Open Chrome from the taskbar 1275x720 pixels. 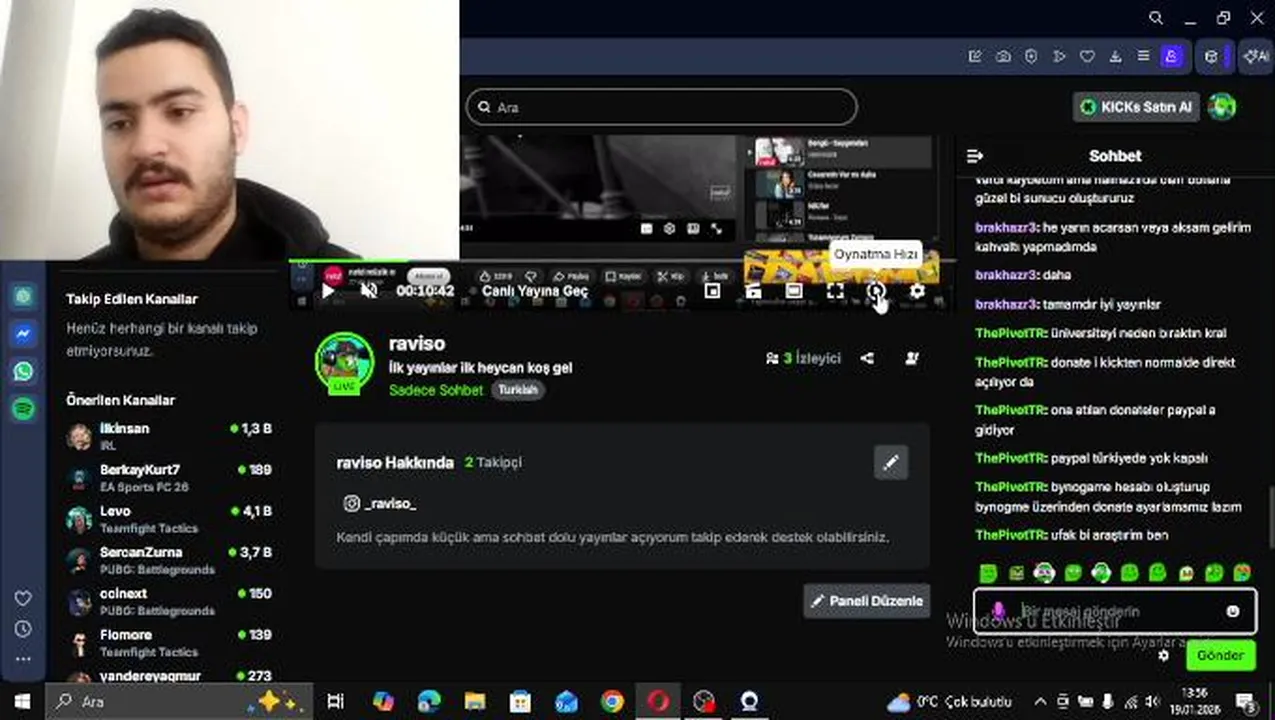pos(612,701)
